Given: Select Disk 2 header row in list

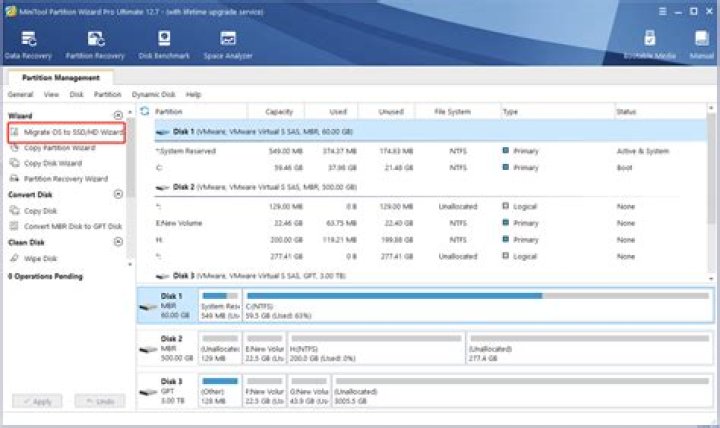Looking at the screenshot, I should (x=431, y=187).
